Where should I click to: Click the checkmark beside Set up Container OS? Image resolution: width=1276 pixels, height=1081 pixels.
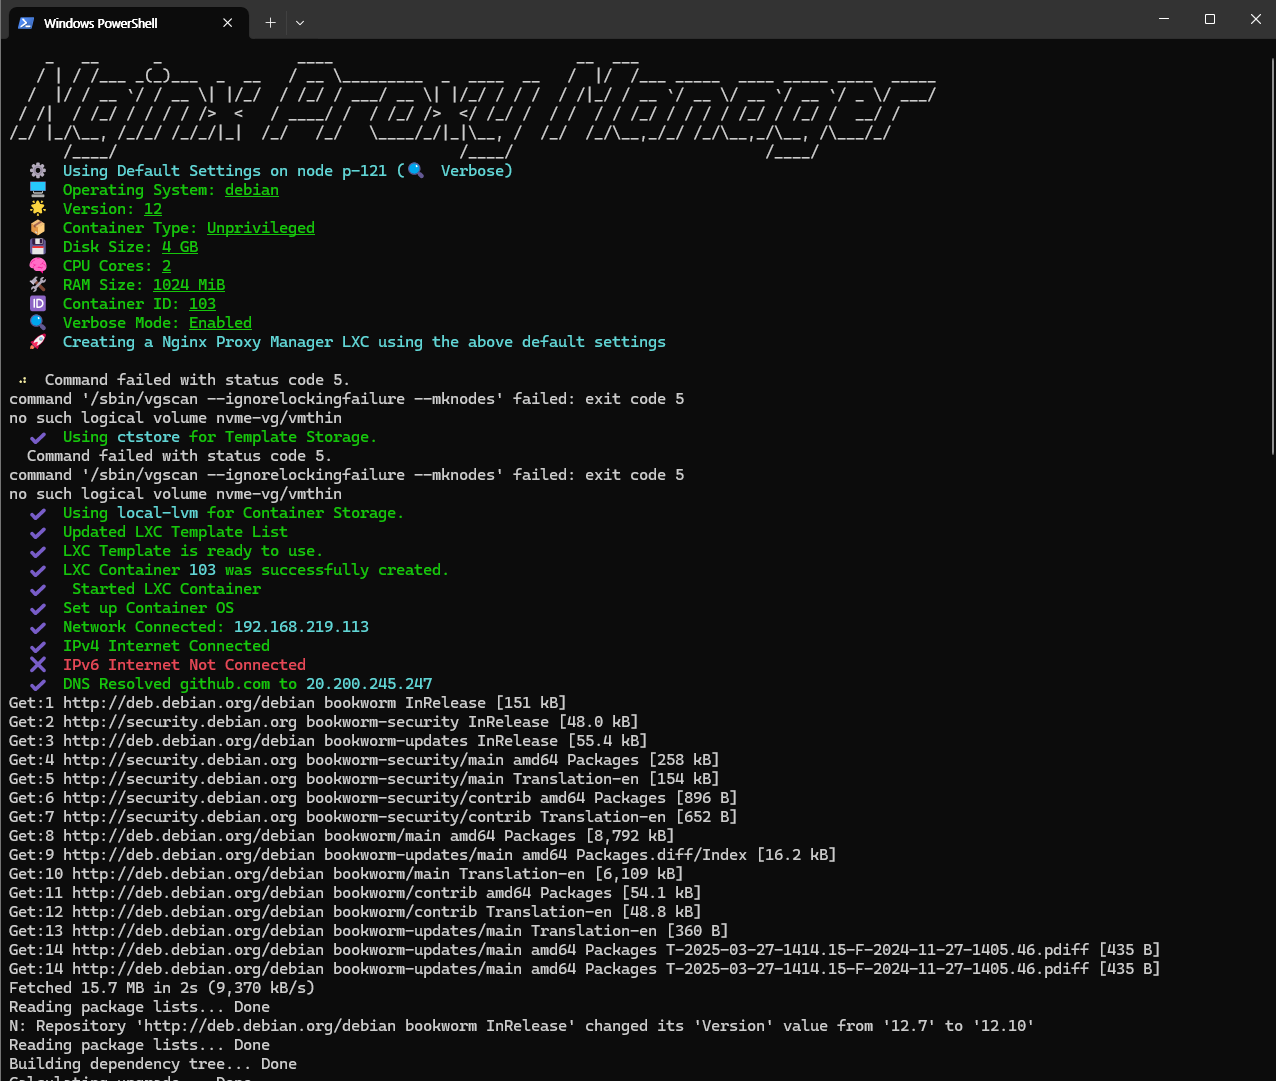point(38,608)
